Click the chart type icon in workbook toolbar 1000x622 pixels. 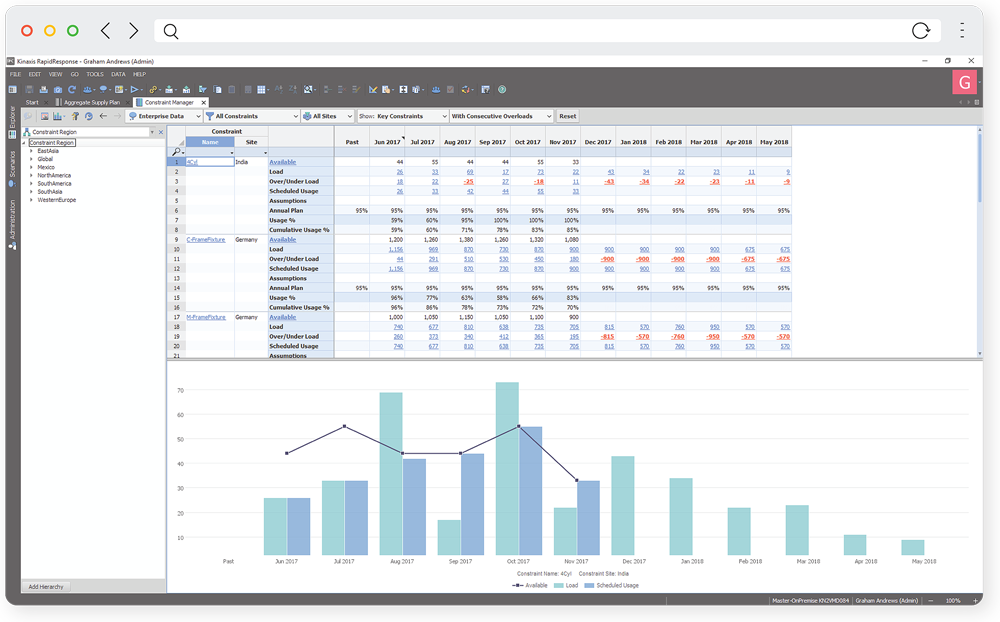click(x=57, y=116)
